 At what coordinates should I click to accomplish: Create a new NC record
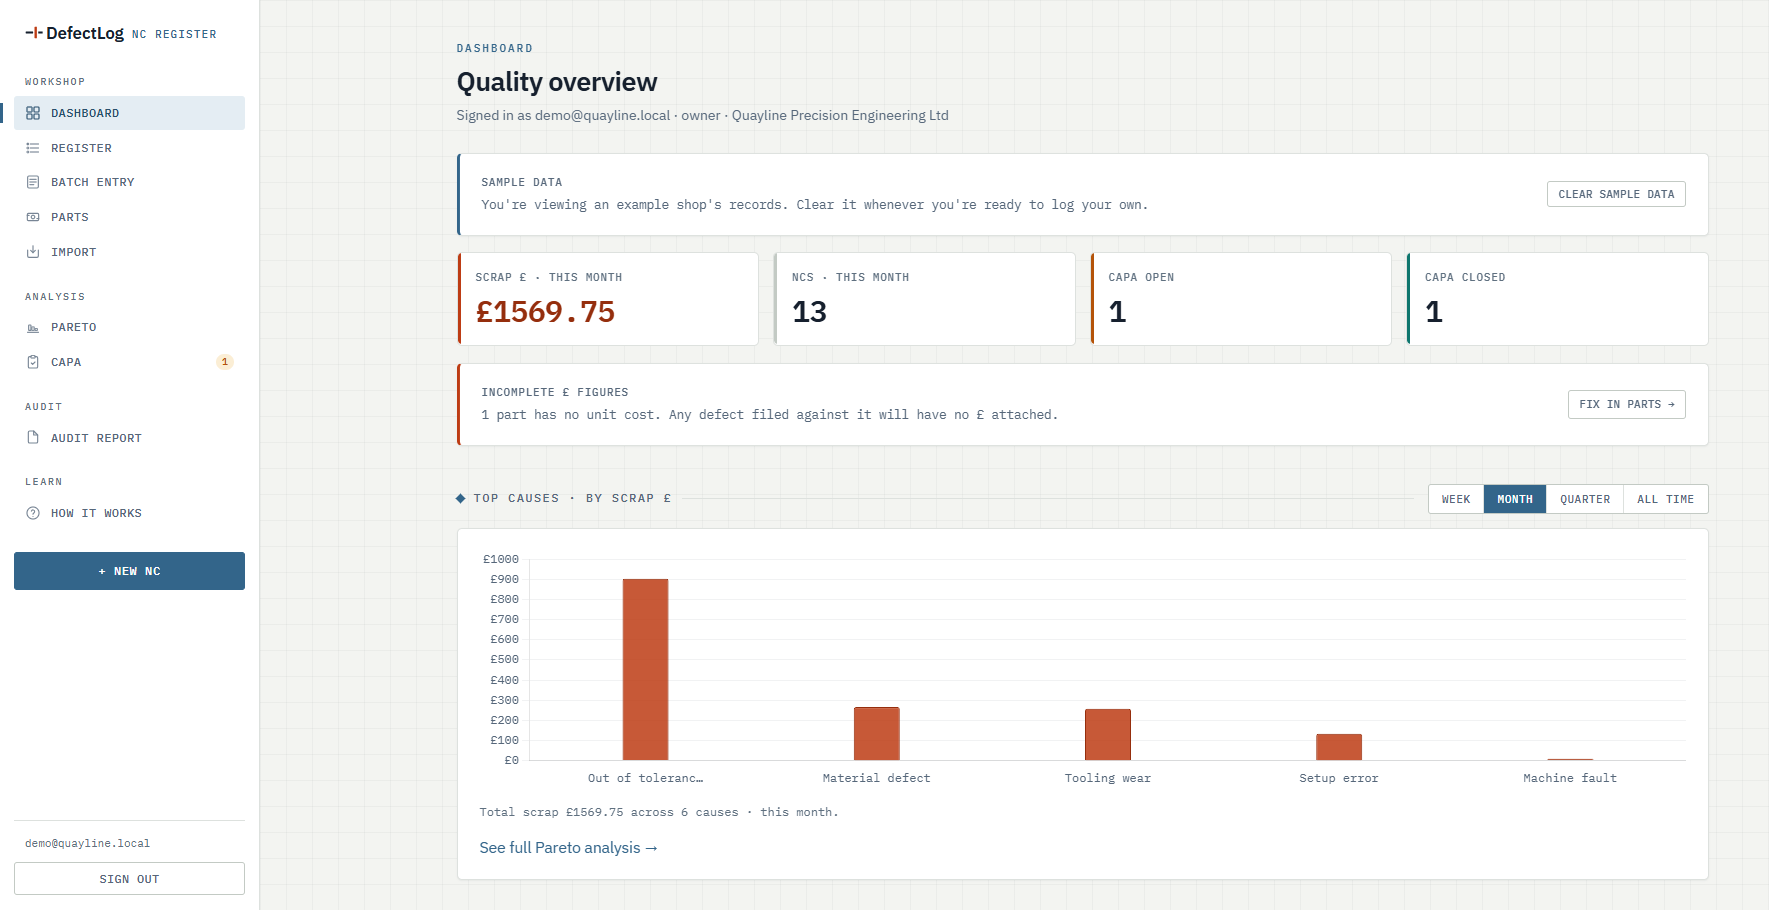[129, 571]
